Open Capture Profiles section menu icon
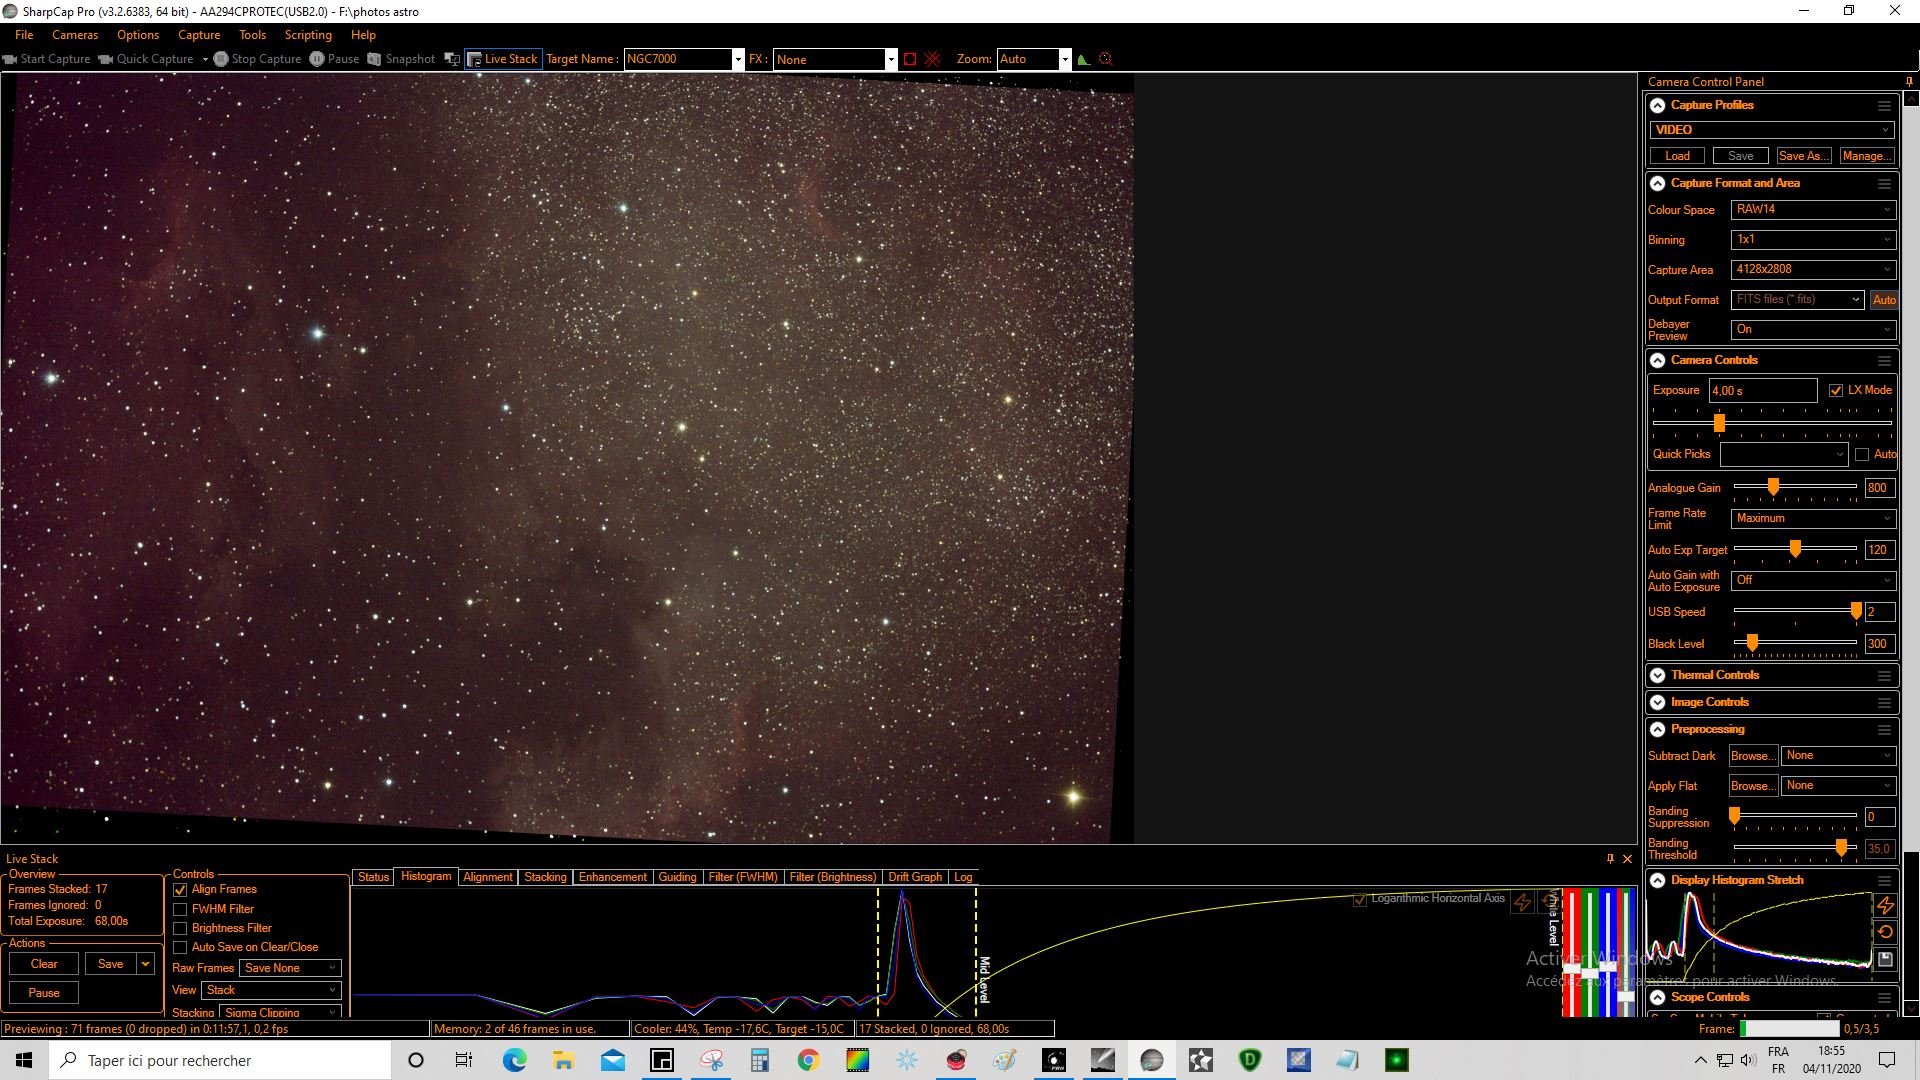 tap(1884, 105)
